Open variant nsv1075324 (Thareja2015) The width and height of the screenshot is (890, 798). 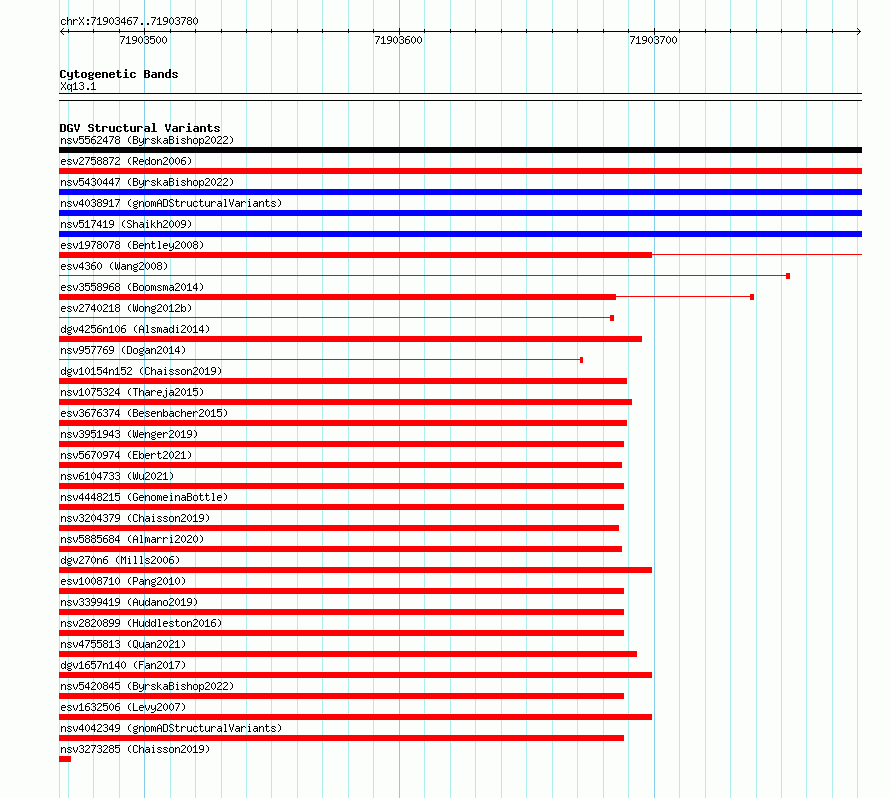[x=132, y=392]
